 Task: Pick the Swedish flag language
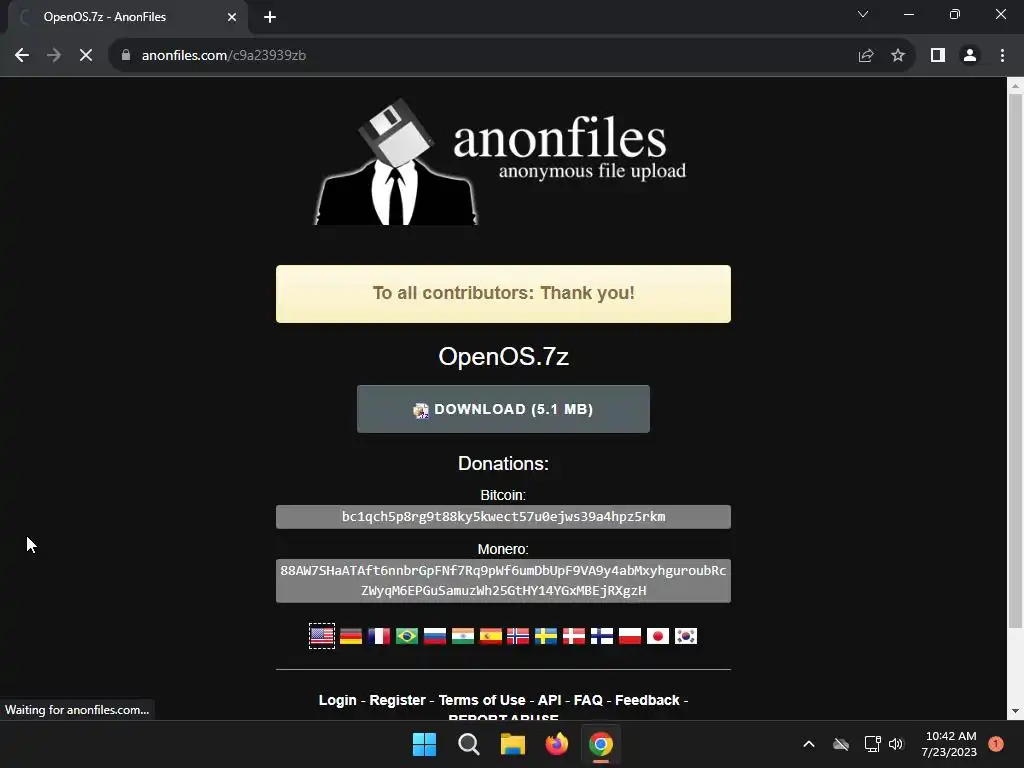tap(546, 636)
